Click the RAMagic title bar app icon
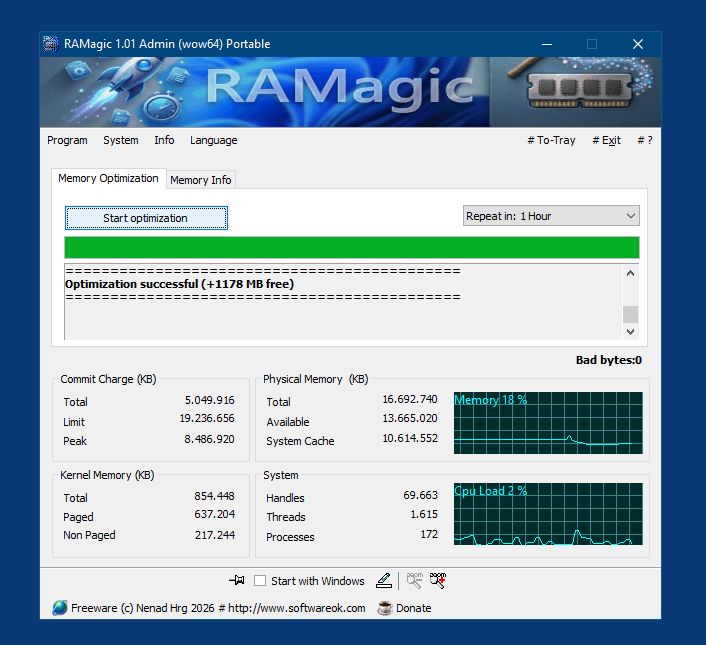 (51, 44)
